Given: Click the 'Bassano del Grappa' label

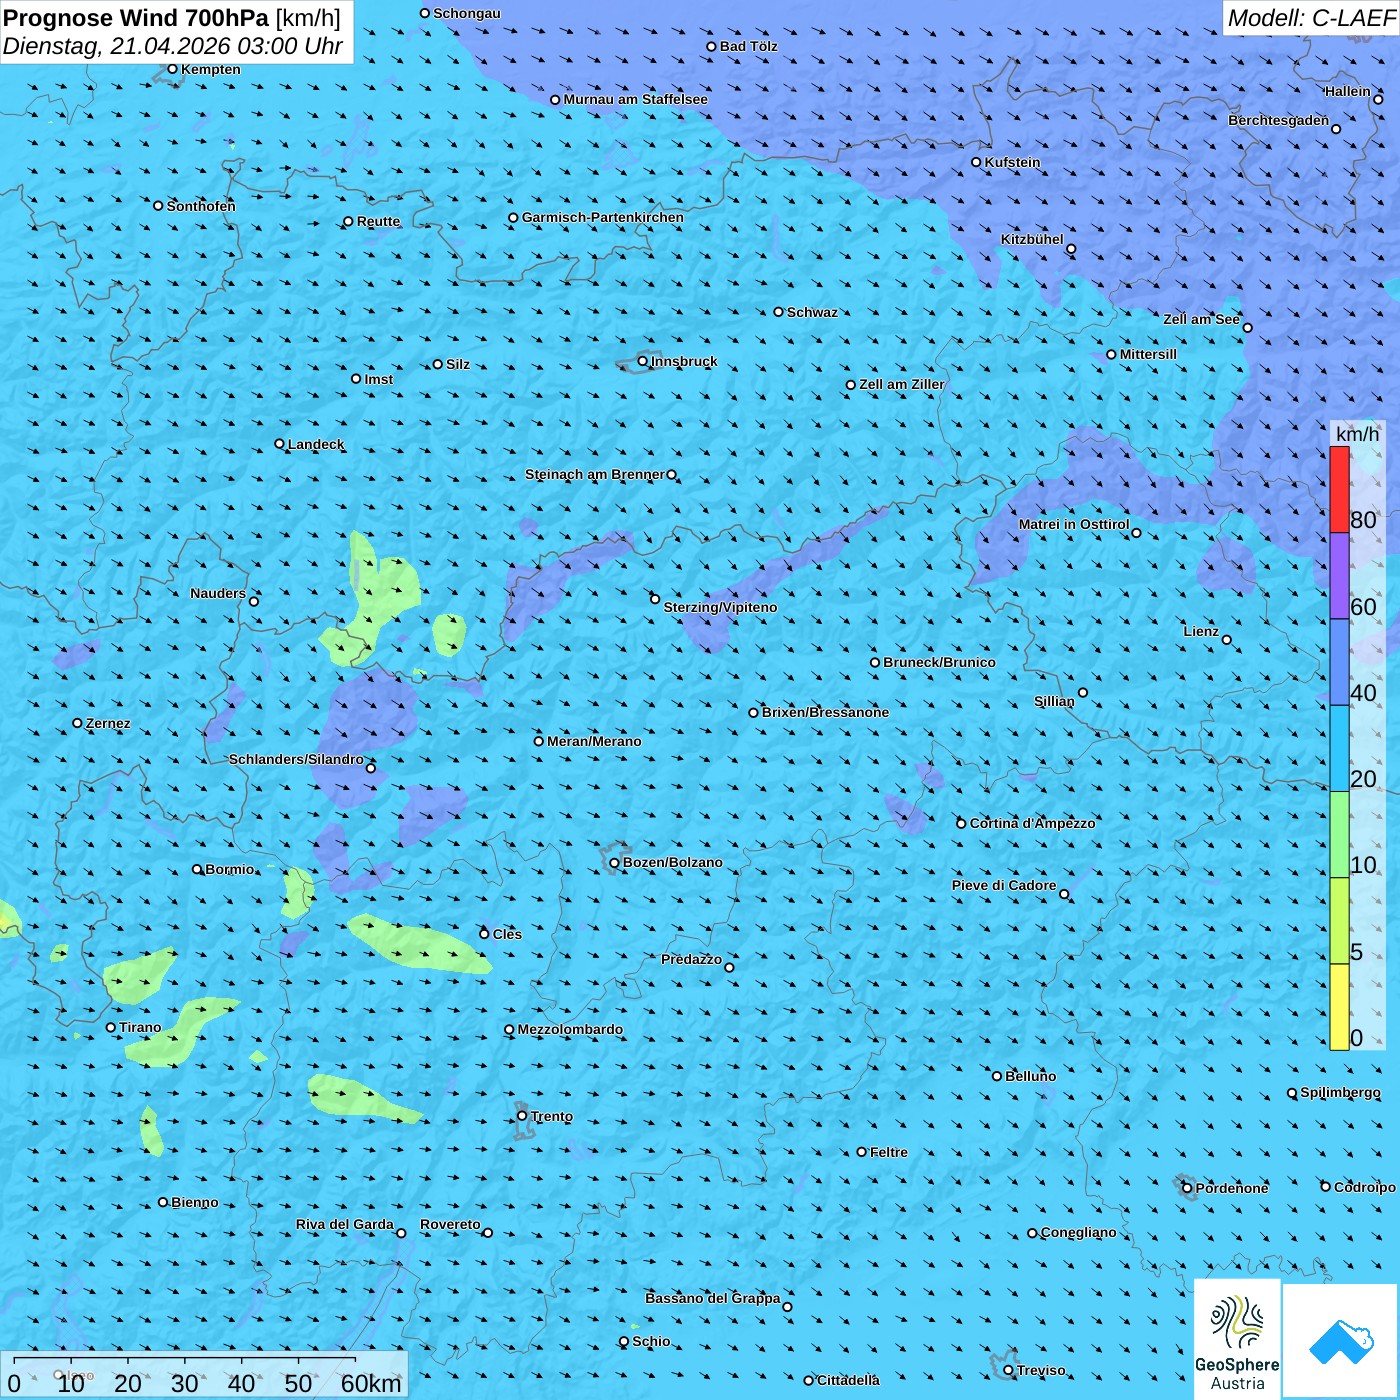Looking at the screenshot, I should [x=713, y=1298].
